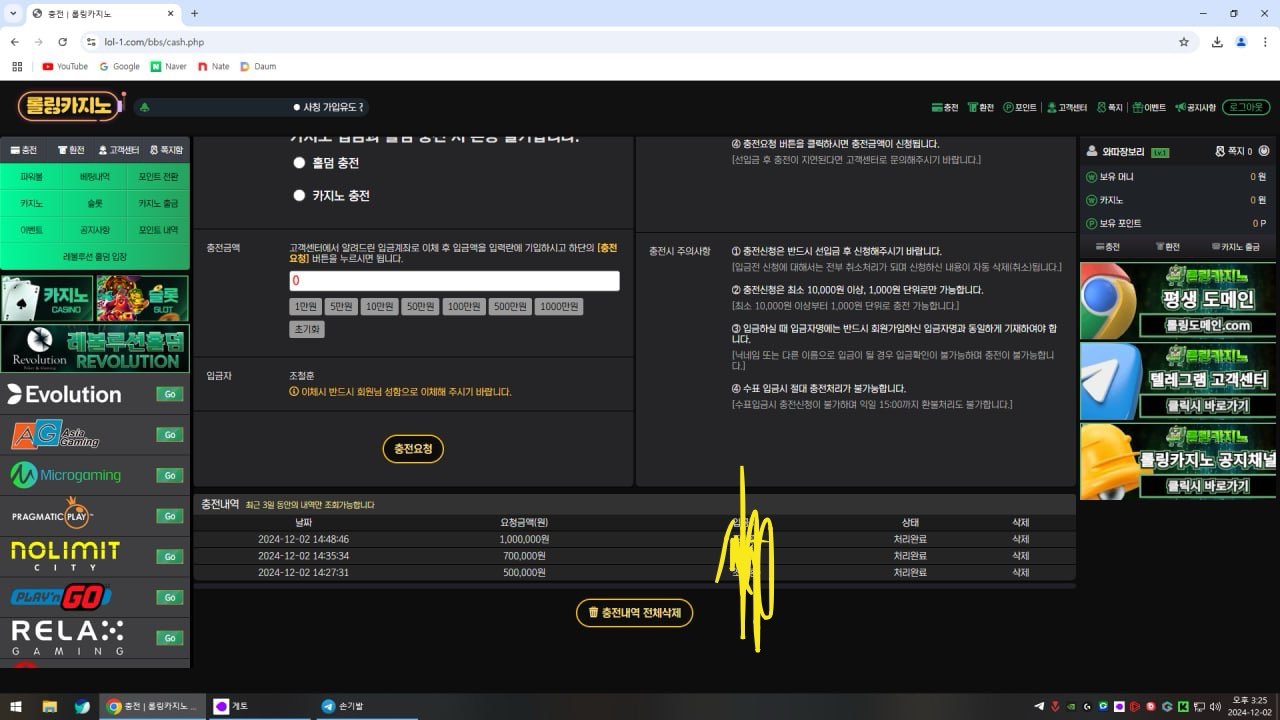Select the 홀덤 충전 radio button
Image resolution: width=1280 pixels, height=720 pixels.
coord(299,163)
